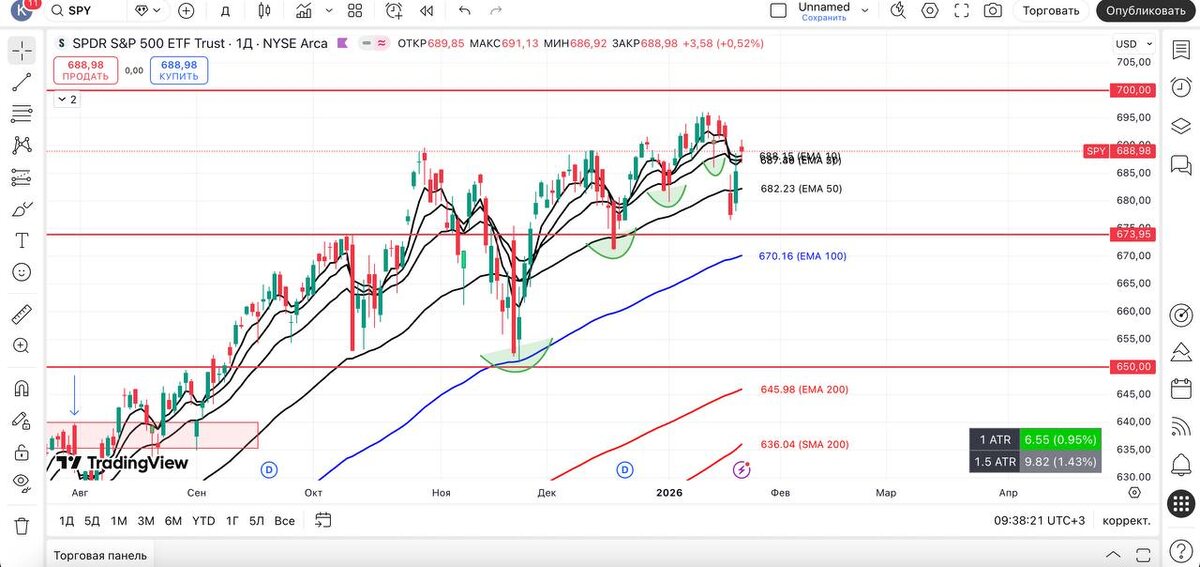1200x567 pixels.
Task: Hide all drawings with eye icon
Action: click(22, 483)
